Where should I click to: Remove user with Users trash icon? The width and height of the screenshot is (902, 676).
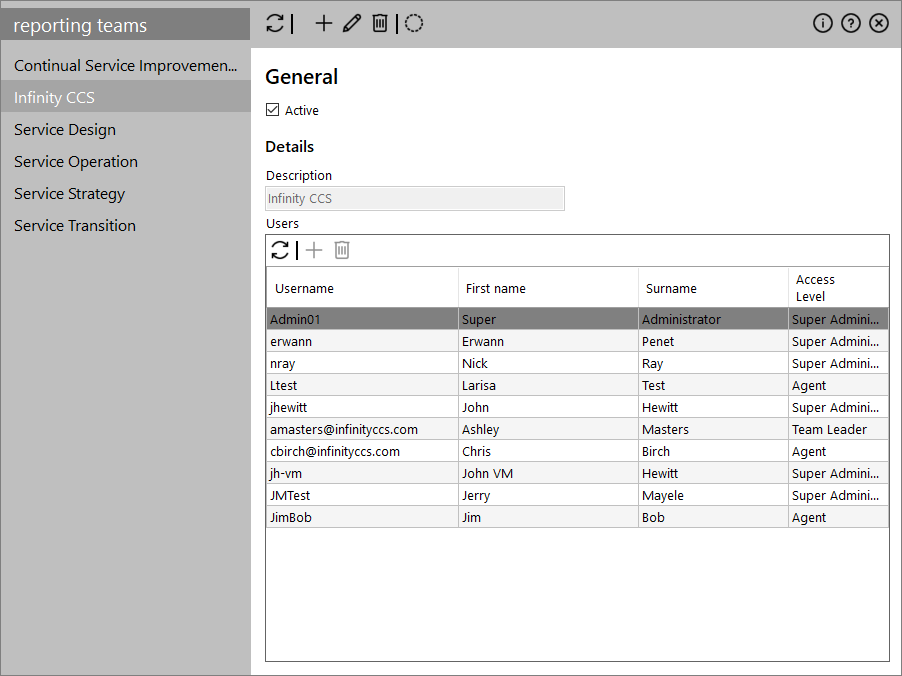[342, 250]
